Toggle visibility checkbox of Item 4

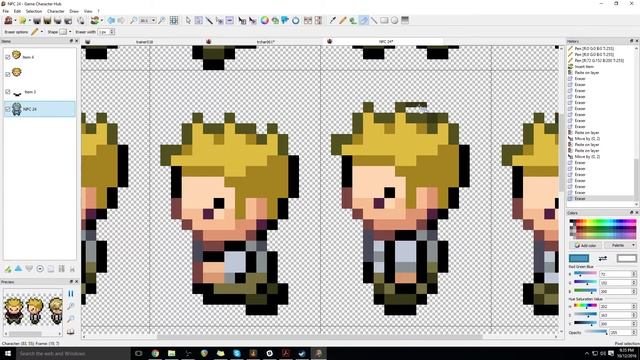7,57
